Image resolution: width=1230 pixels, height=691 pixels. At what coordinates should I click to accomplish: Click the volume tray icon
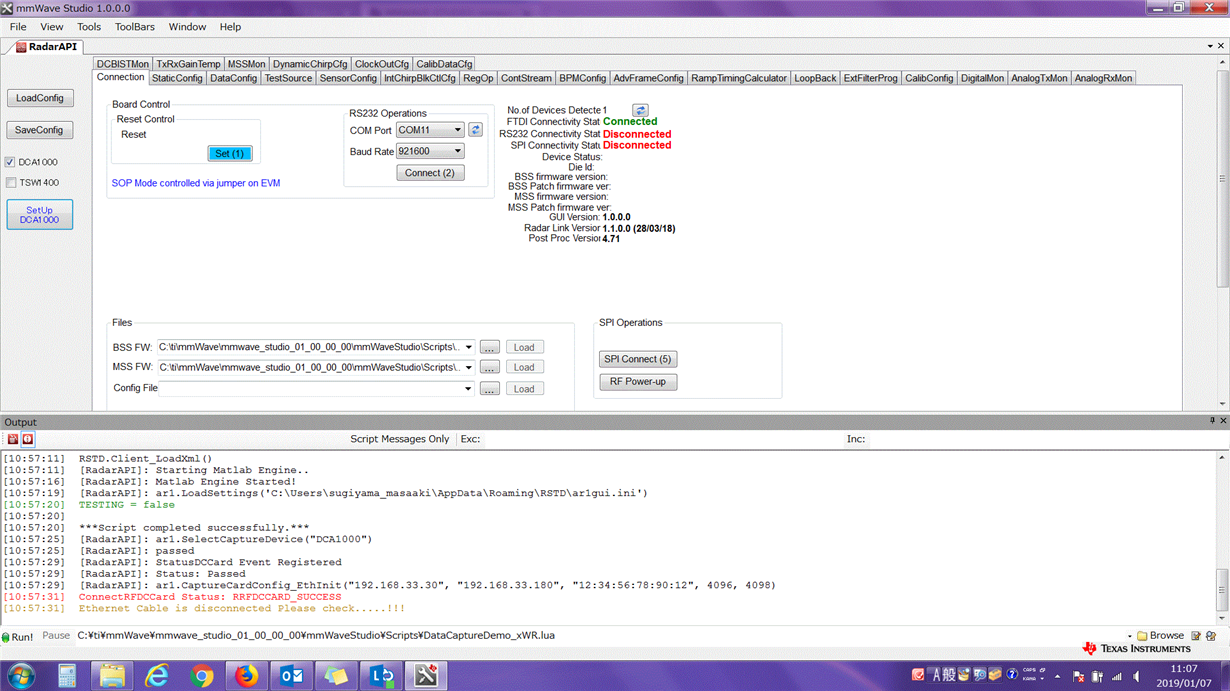pyautogui.click(x=1134, y=676)
